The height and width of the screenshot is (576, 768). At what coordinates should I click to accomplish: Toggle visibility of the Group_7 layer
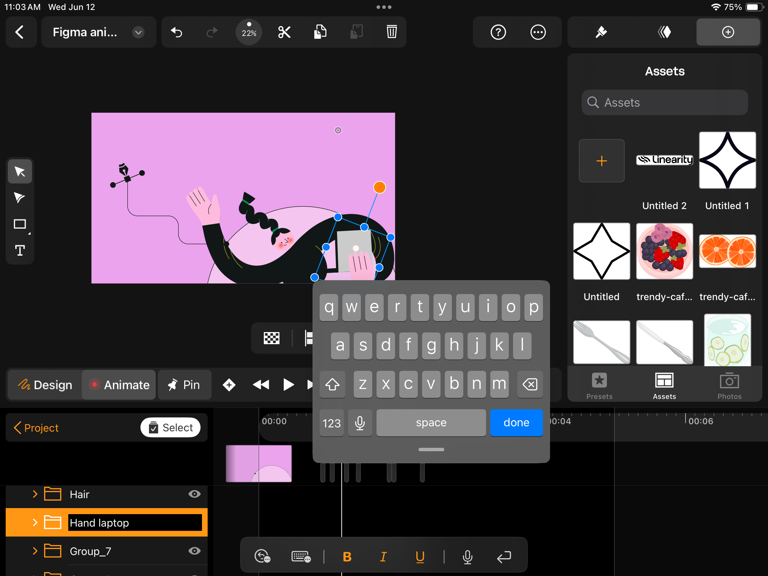(194, 551)
